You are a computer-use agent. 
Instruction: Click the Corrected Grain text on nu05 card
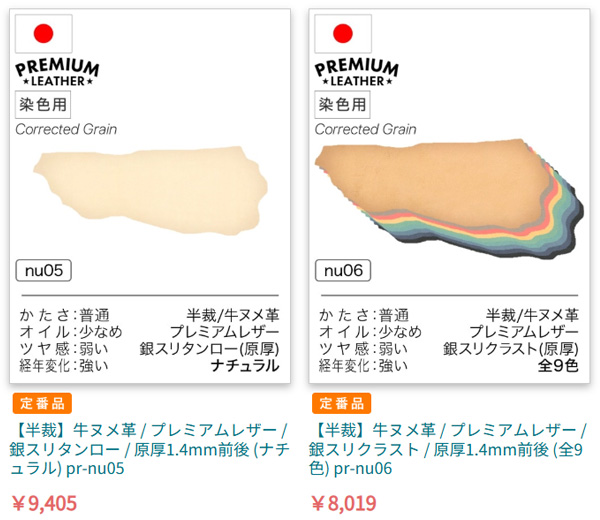66,129
